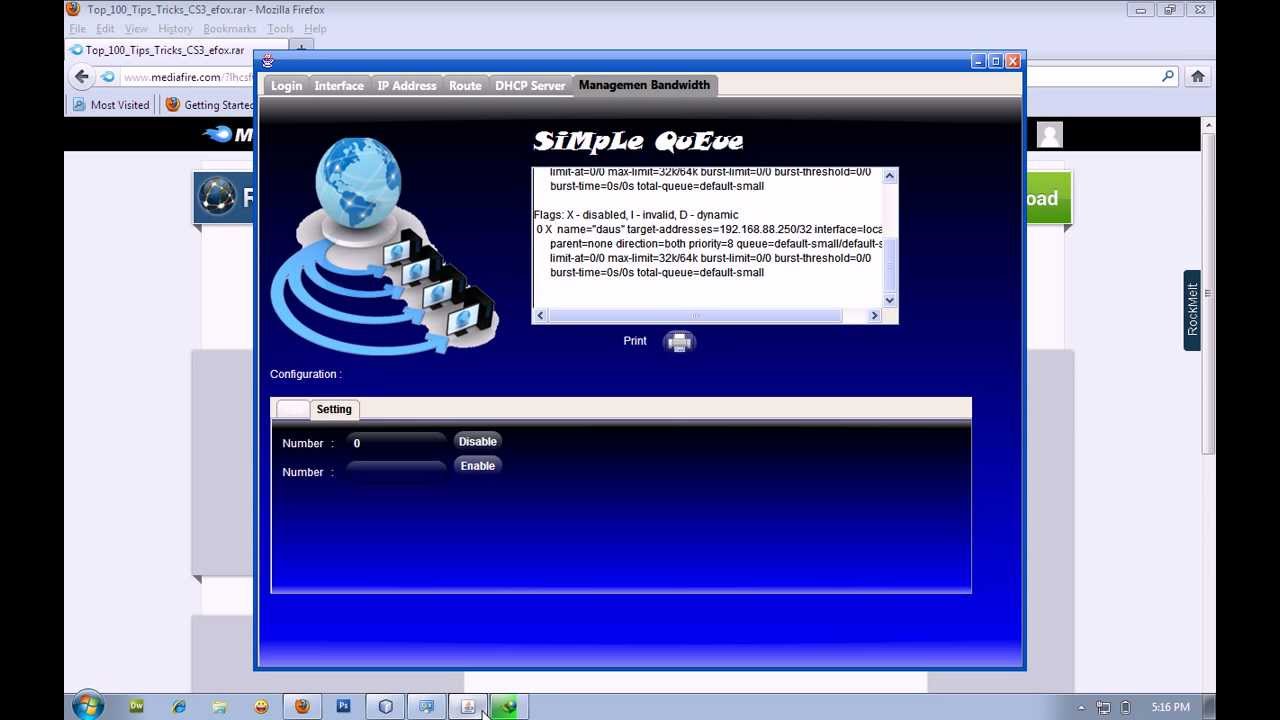
Task: Focus the empty Number field for Enable
Action: point(396,471)
